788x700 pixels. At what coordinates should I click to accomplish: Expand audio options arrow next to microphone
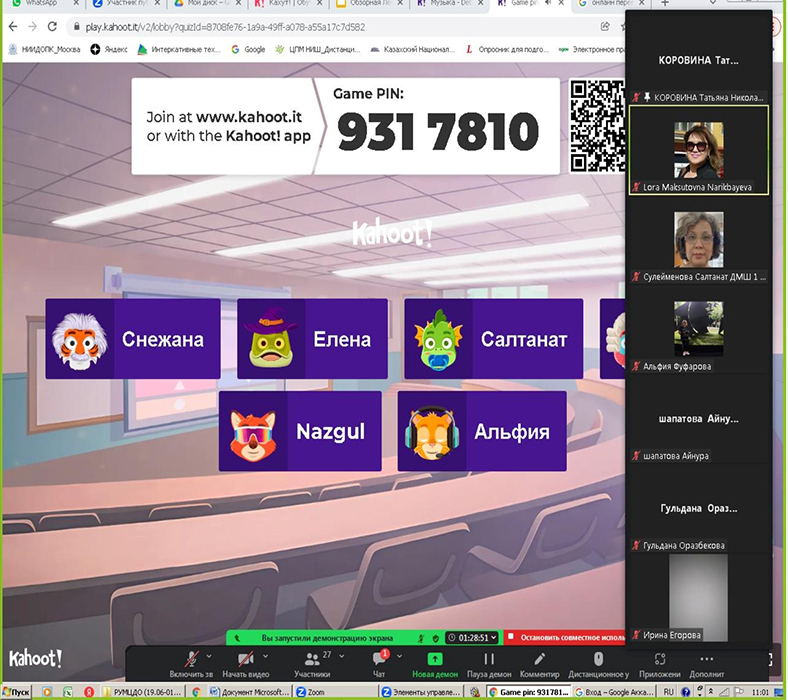(x=210, y=655)
